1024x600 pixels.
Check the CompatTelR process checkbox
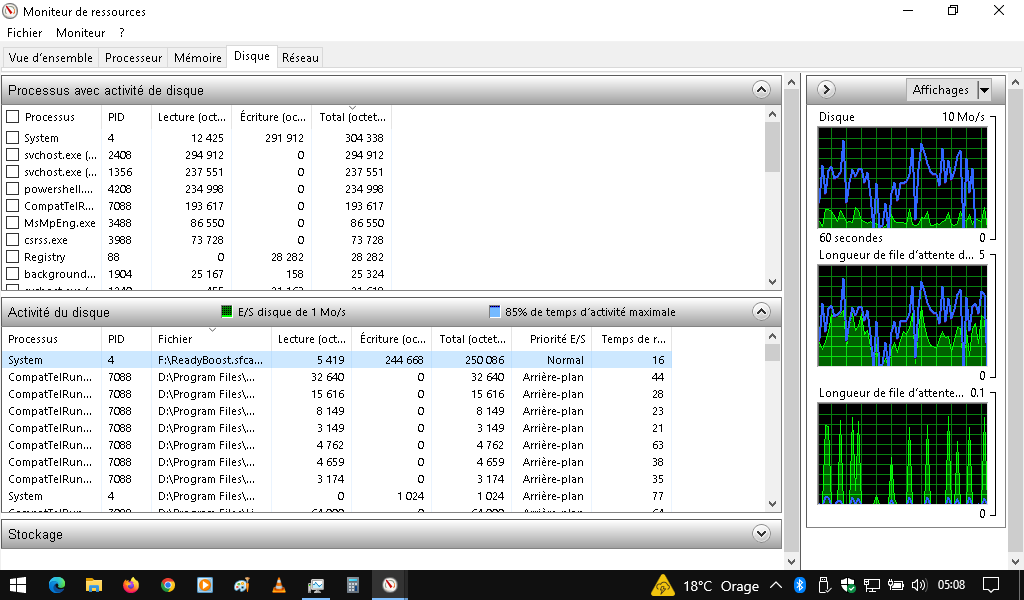(x=12, y=206)
